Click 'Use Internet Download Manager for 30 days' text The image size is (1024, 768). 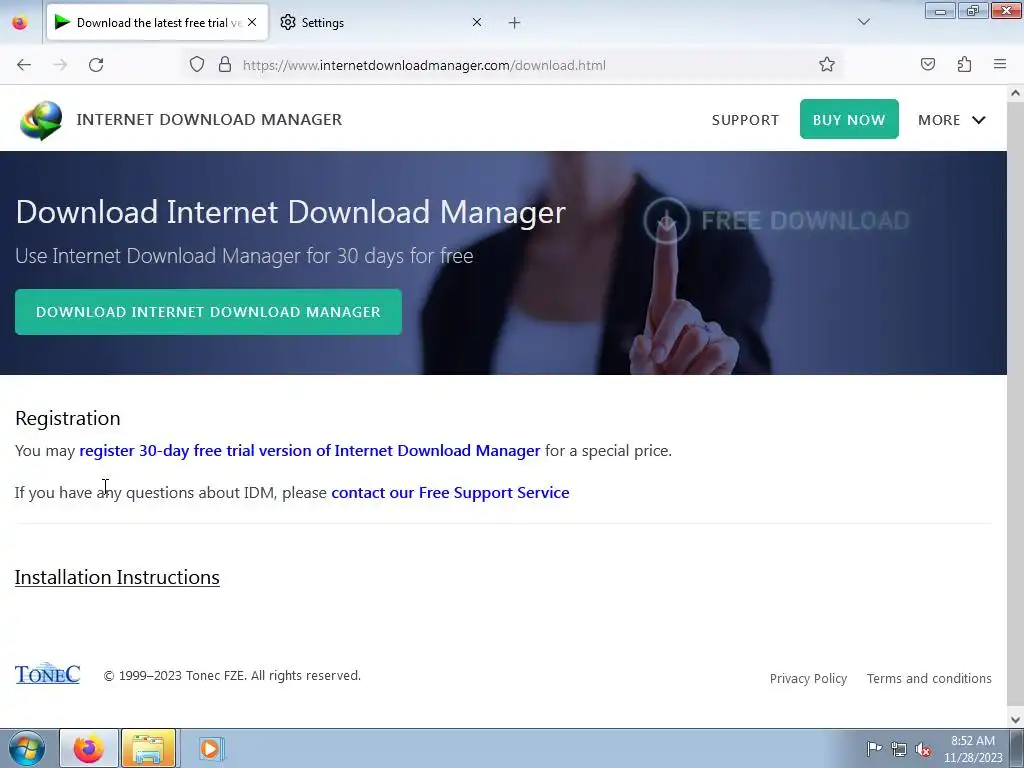pos(244,256)
